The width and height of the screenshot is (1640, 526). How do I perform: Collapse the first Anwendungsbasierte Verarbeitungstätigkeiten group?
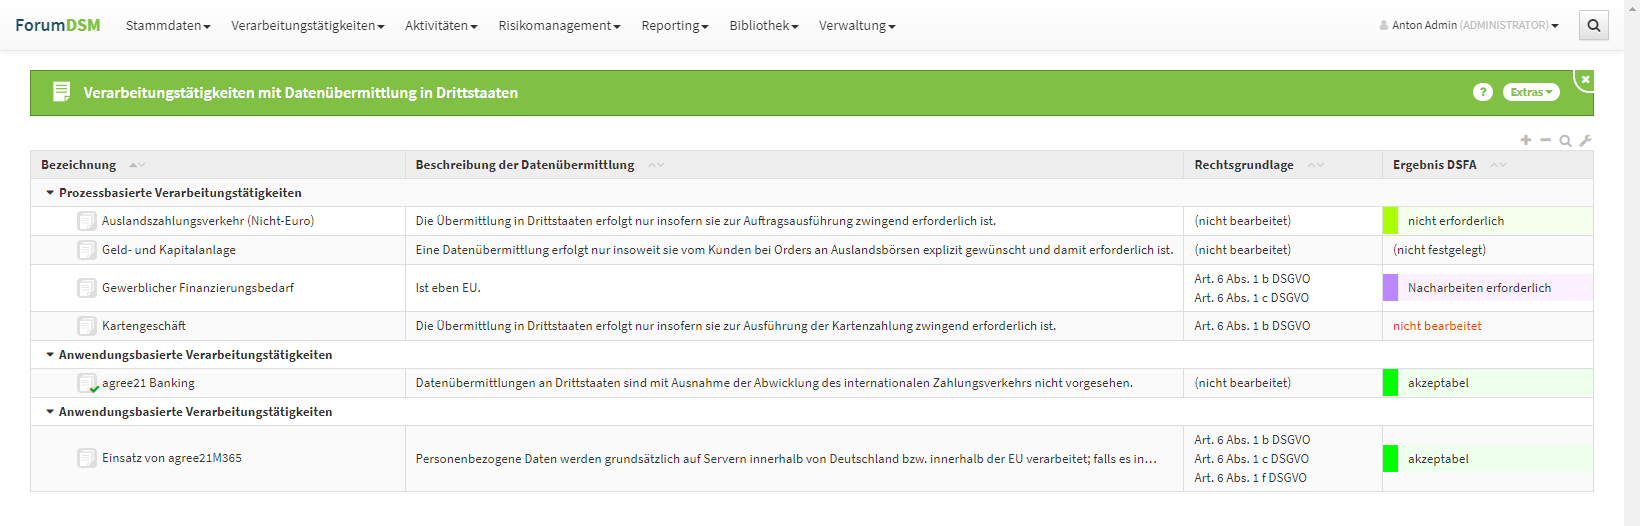(x=50, y=355)
